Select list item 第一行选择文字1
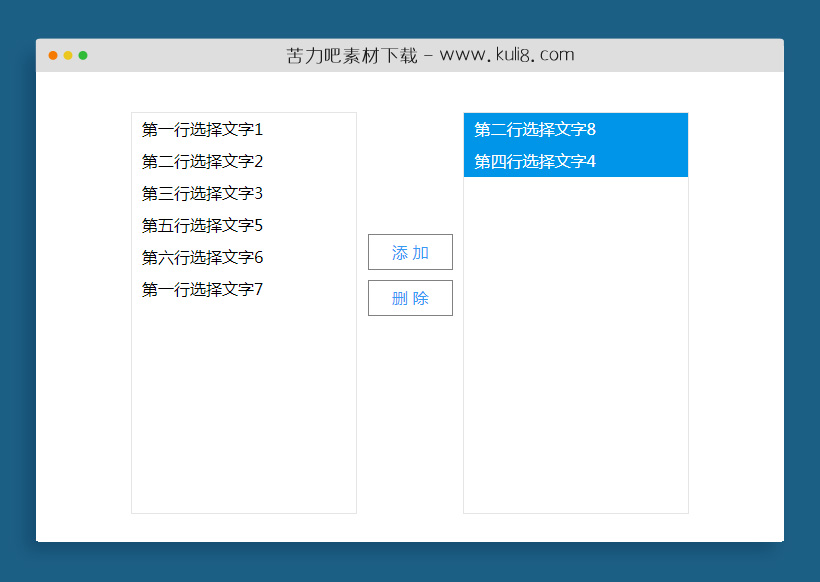This screenshot has width=820, height=582. click(x=201, y=129)
